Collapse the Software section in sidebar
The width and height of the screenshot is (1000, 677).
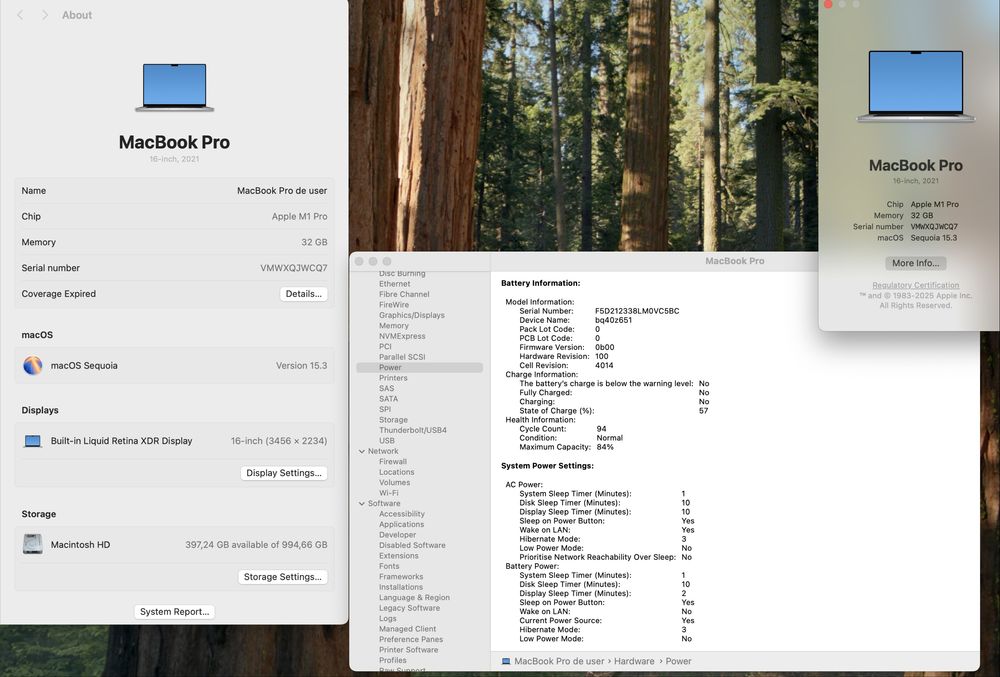362,503
